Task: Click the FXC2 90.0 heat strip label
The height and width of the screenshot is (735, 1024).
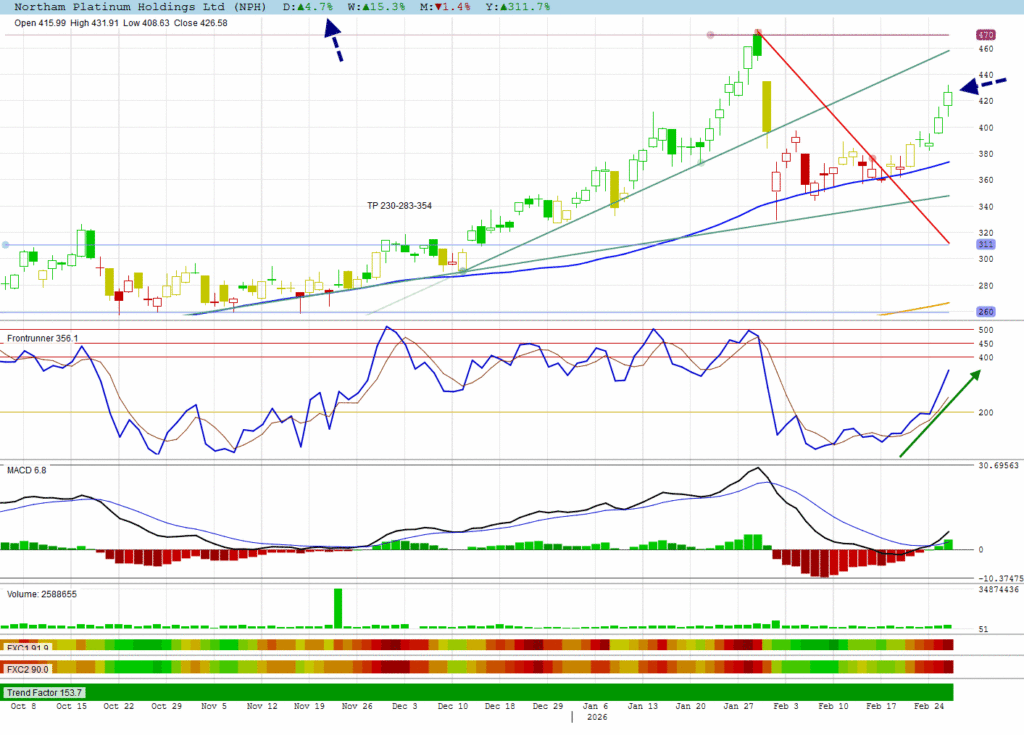Action: pos(28,668)
